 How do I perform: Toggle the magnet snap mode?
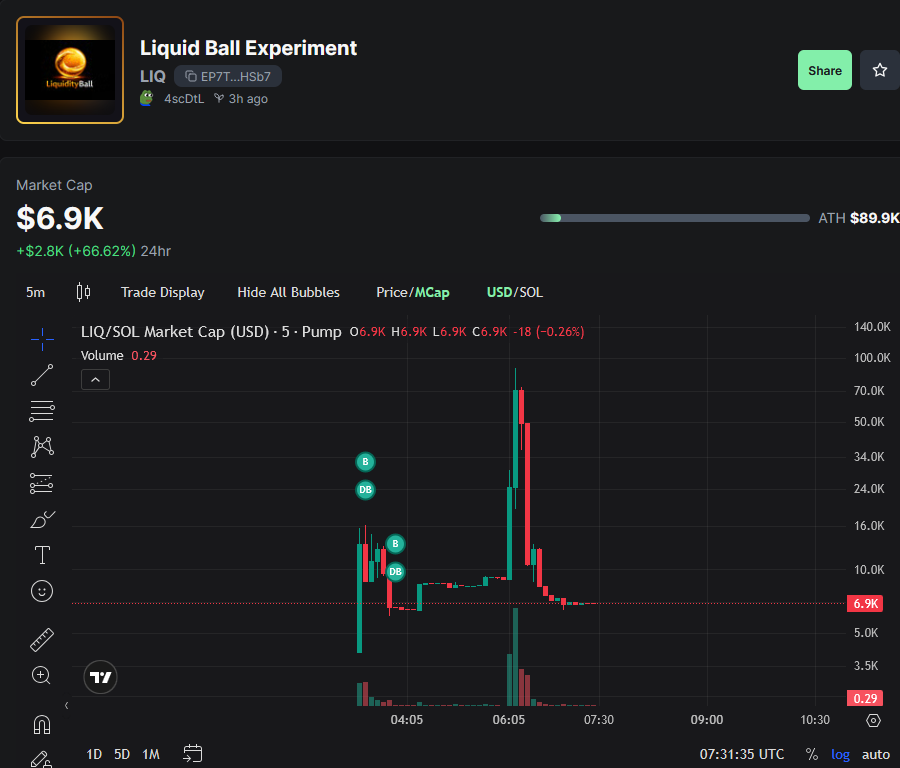tap(42, 725)
